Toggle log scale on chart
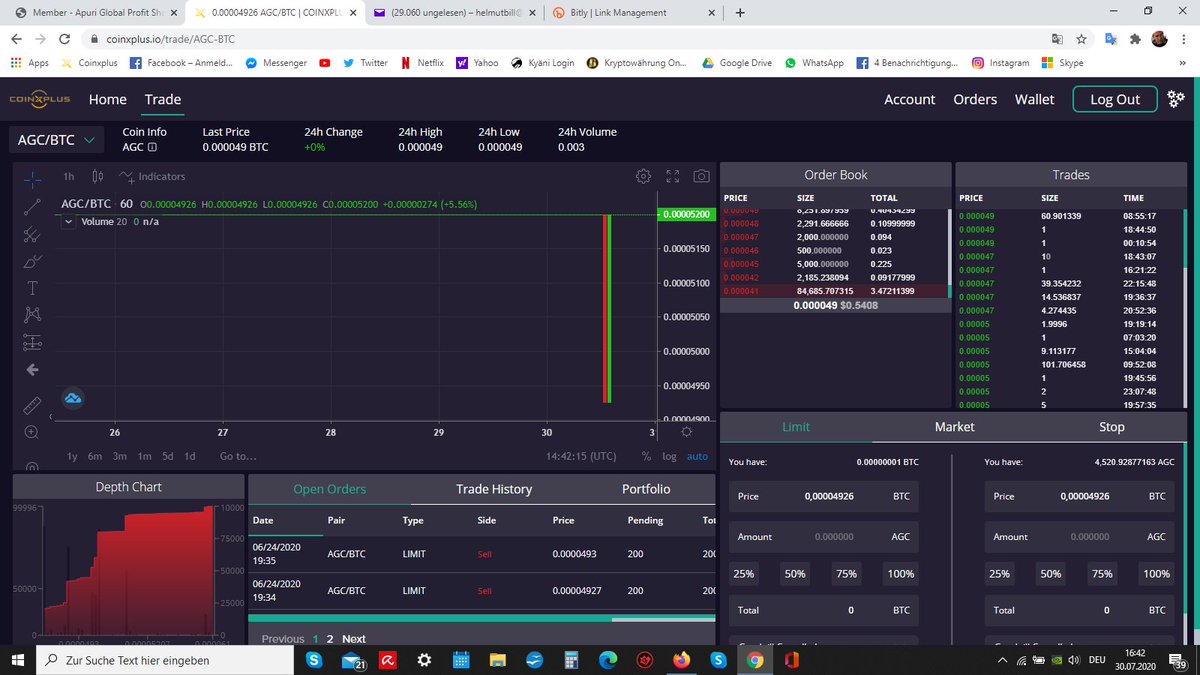1200x675 pixels. tap(669, 456)
